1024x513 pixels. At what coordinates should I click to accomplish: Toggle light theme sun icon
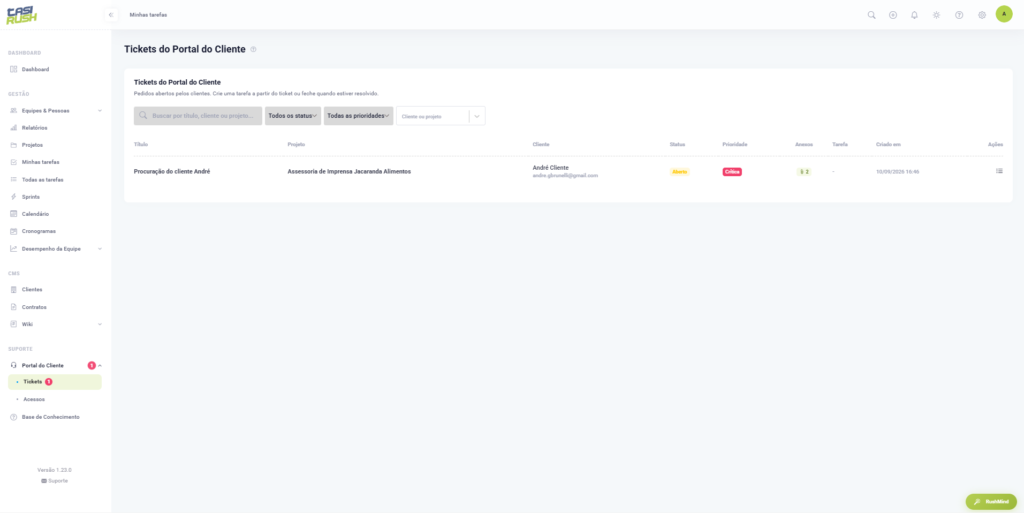[x=936, y=15]
